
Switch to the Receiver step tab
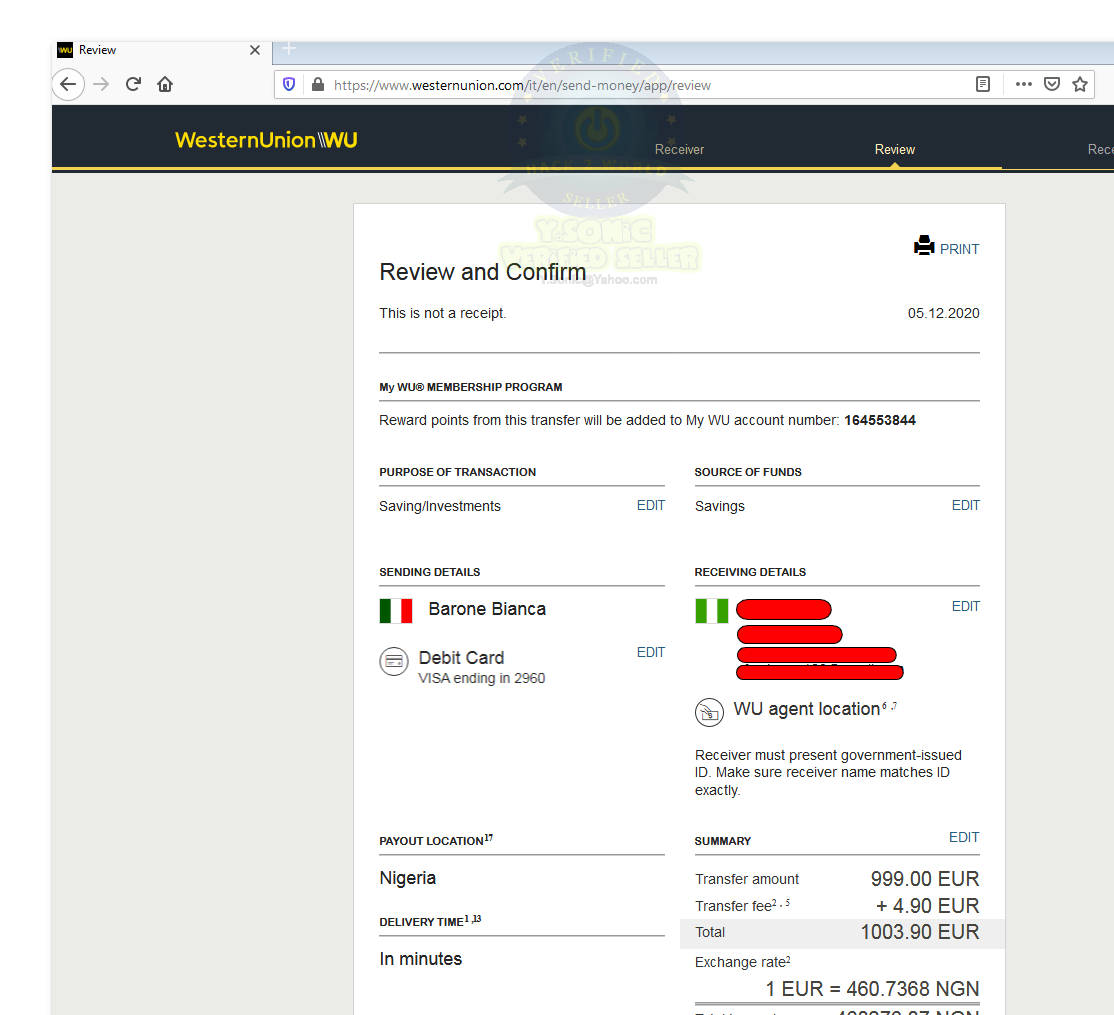(679, 149)
